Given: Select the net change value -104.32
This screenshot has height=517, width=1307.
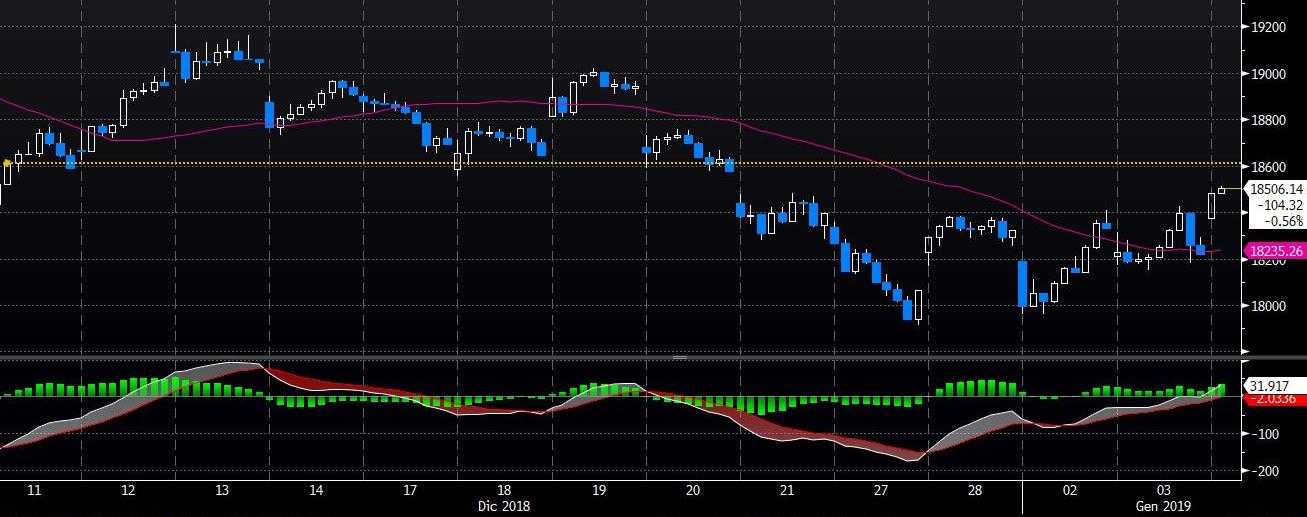Looking at the screenshot, I should tap(1281, 205).
